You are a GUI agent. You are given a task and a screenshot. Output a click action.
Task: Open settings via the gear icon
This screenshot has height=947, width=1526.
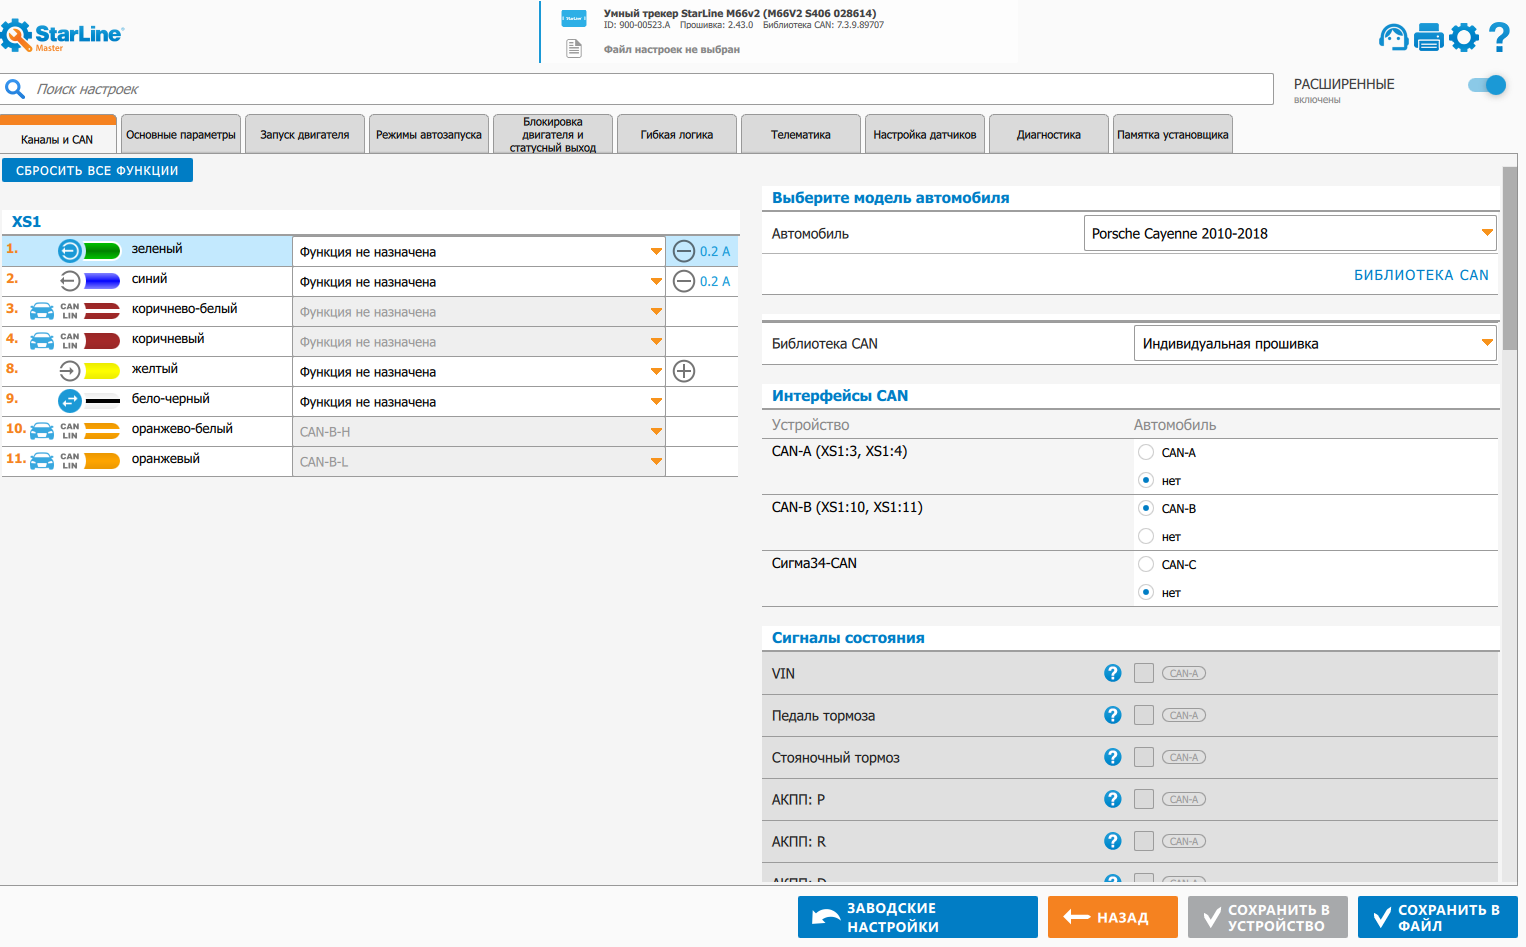point(1464,38)
